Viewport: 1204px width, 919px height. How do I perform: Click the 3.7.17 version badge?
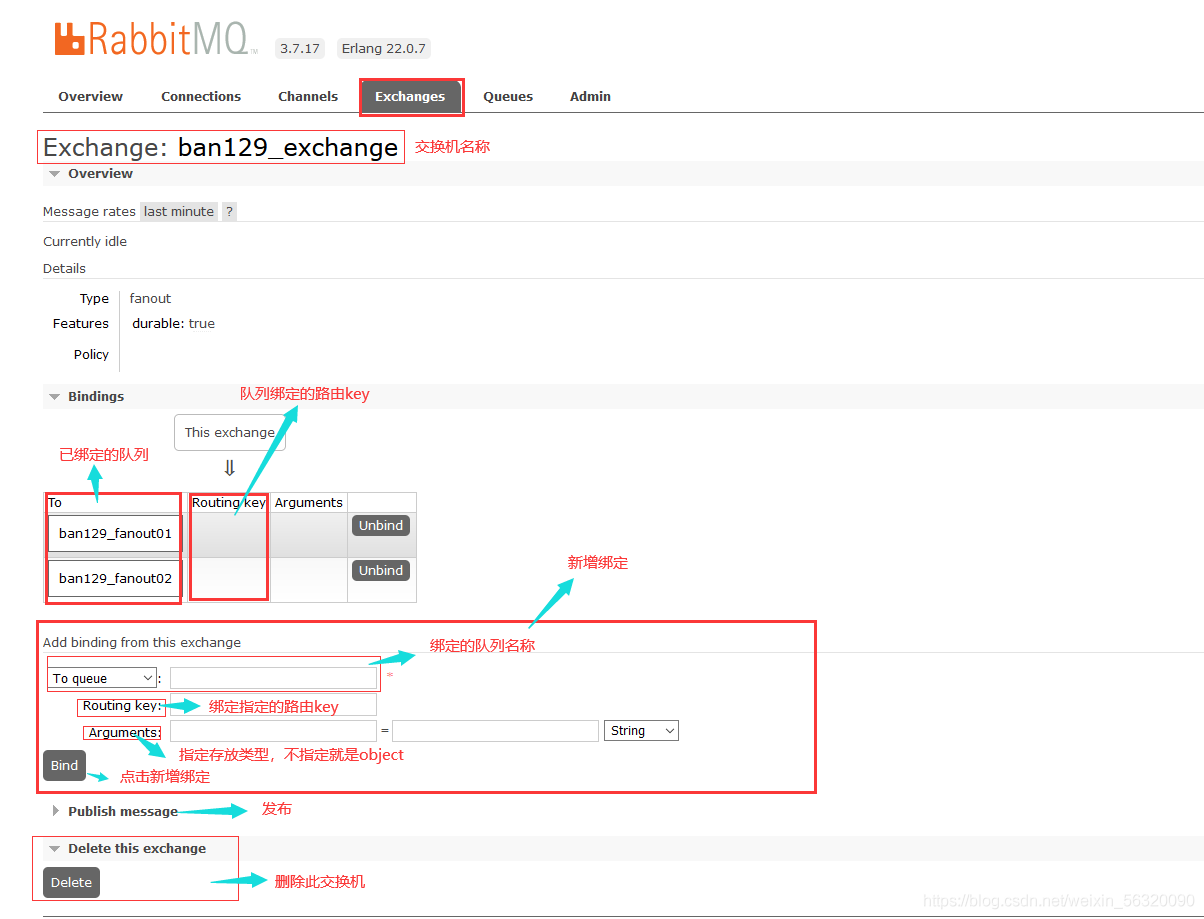pos(300,48)
